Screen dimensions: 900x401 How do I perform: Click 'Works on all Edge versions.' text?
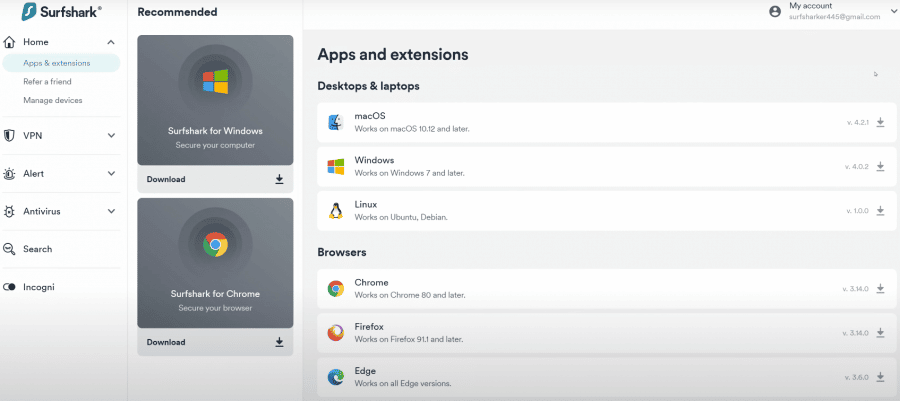403,383
